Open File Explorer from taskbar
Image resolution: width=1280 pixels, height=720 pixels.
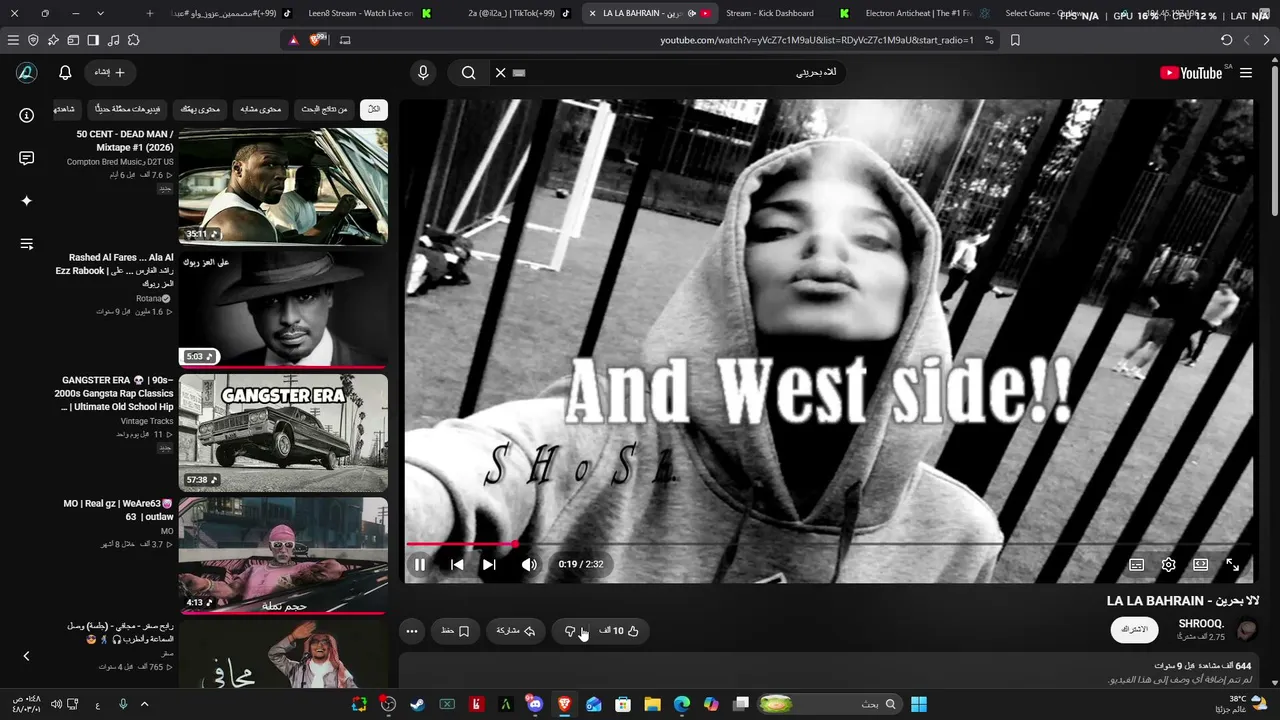652,704
